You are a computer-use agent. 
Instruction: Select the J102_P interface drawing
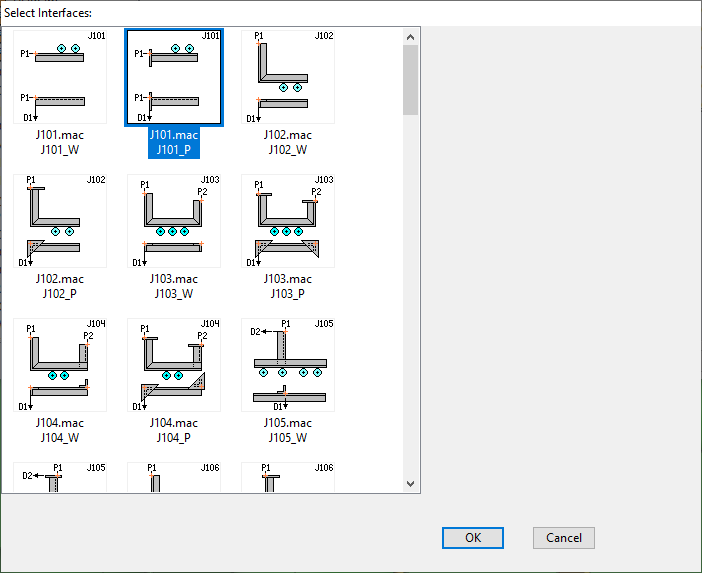point(60,221)
